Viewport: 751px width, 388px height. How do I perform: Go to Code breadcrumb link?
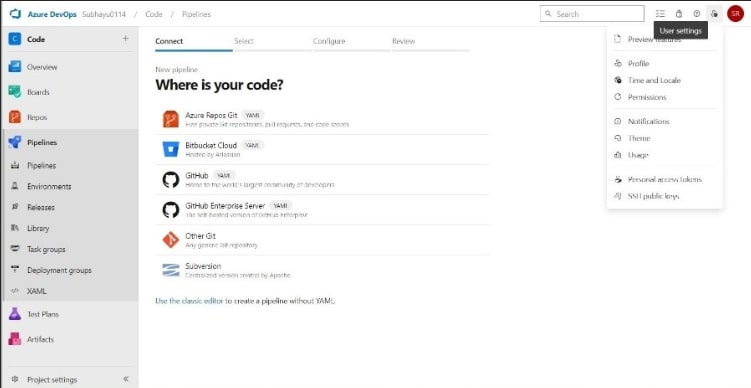click(x=154, y=14)
